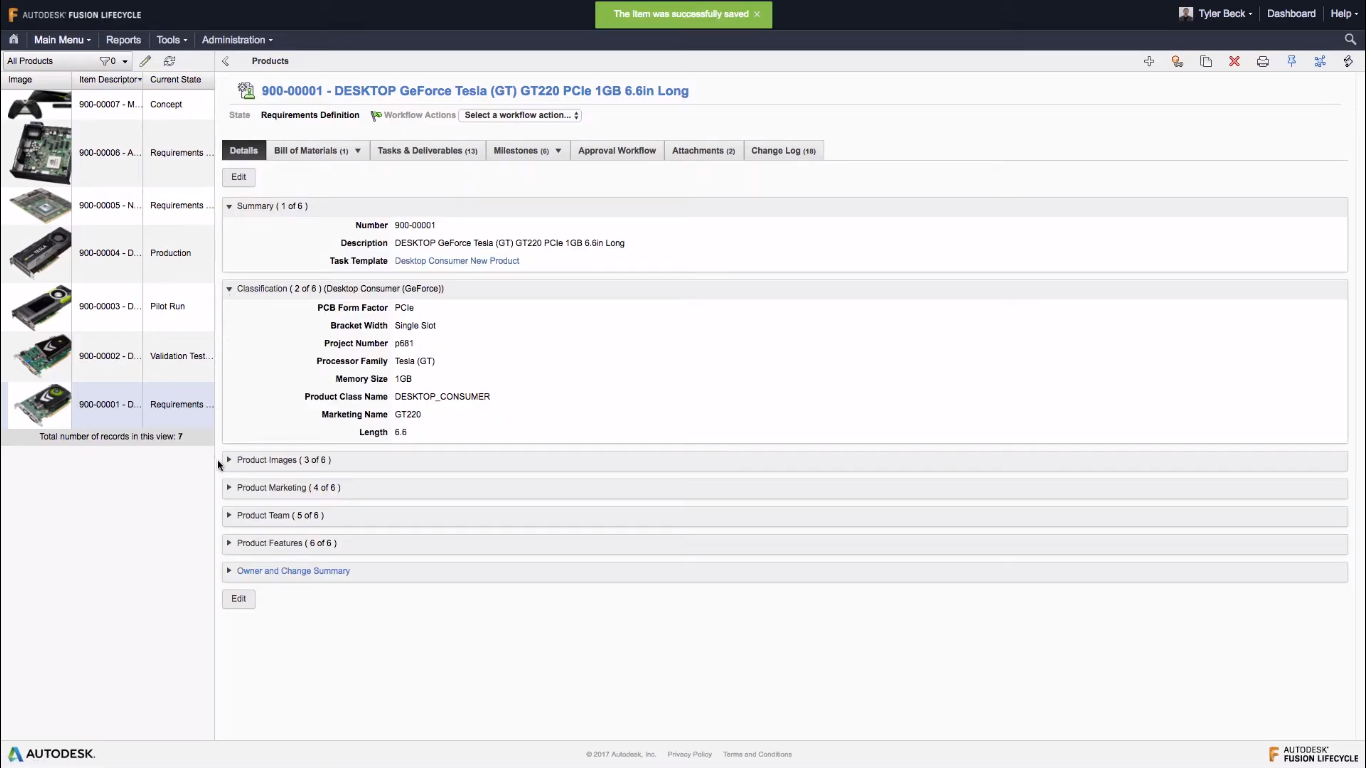Open the Reports menu item

tap(123, 40)
